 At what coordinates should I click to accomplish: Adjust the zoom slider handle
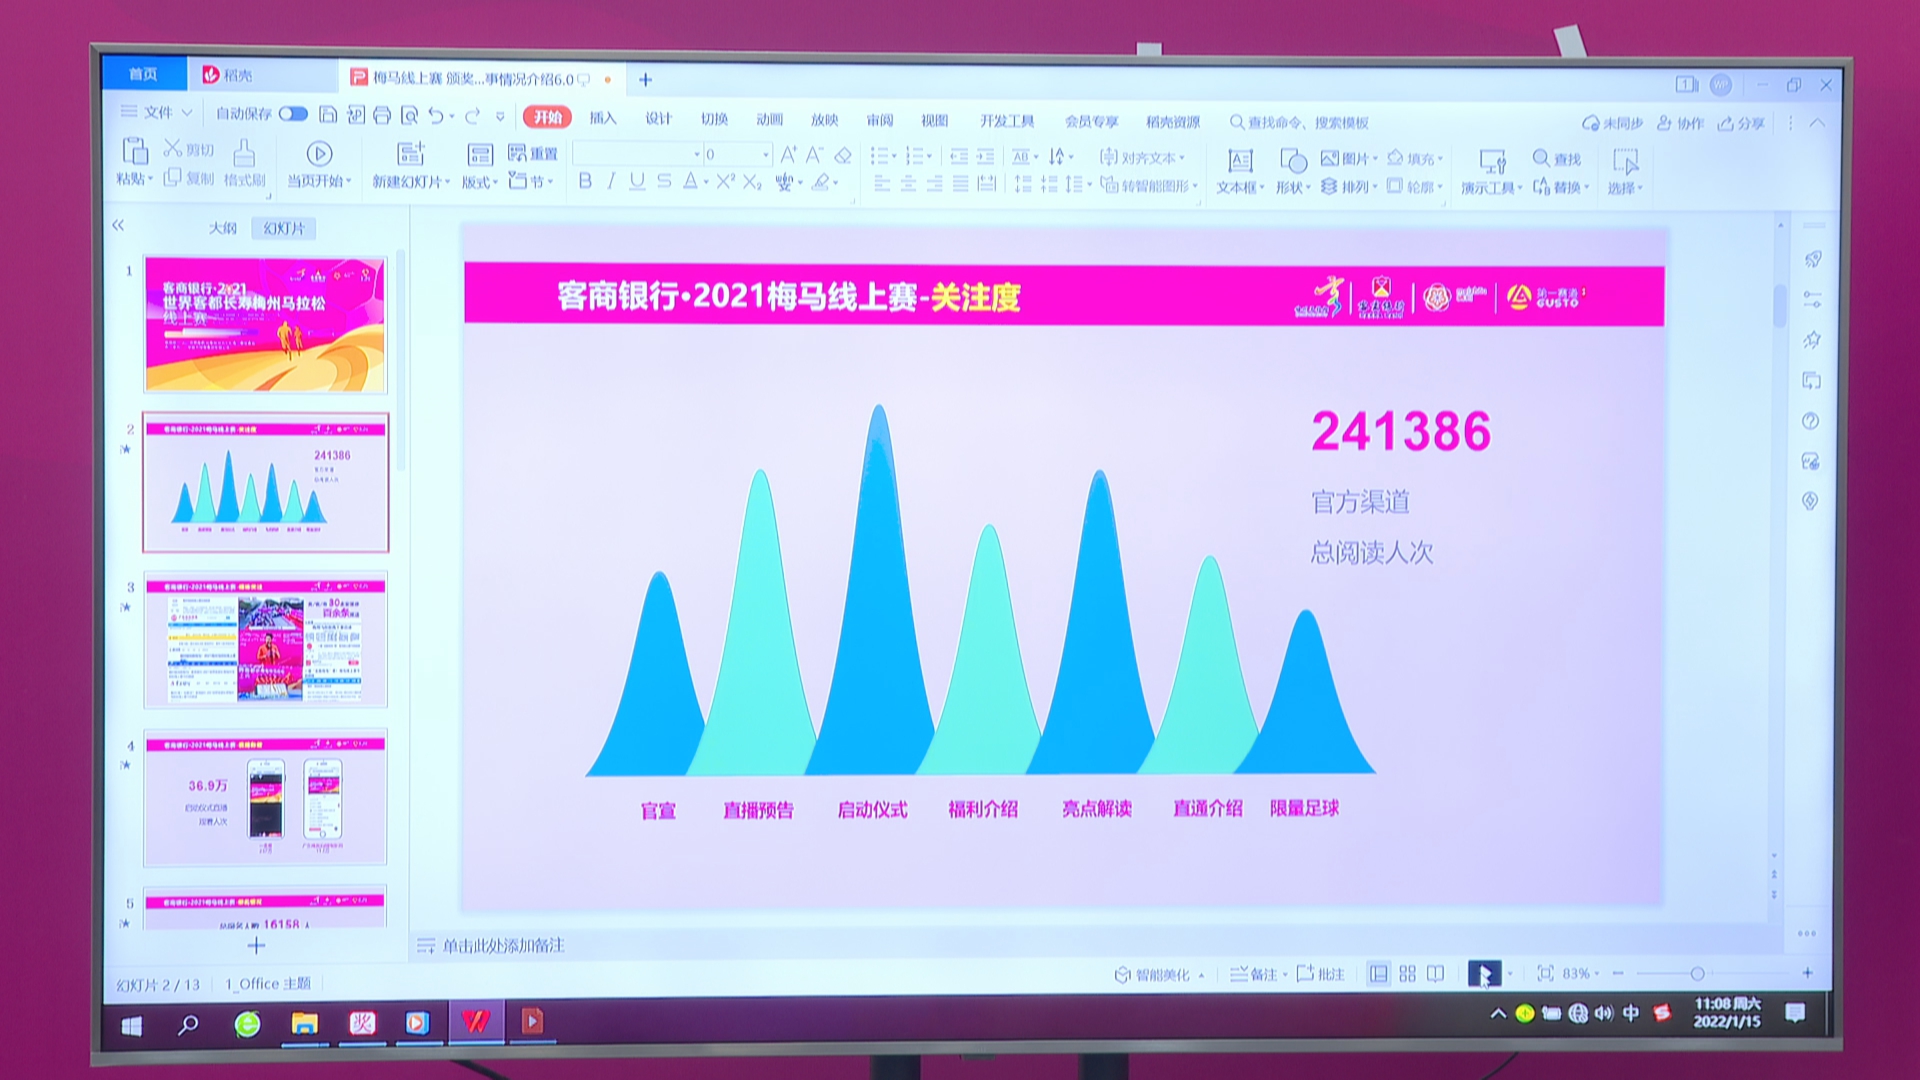tap(1697, 973)
